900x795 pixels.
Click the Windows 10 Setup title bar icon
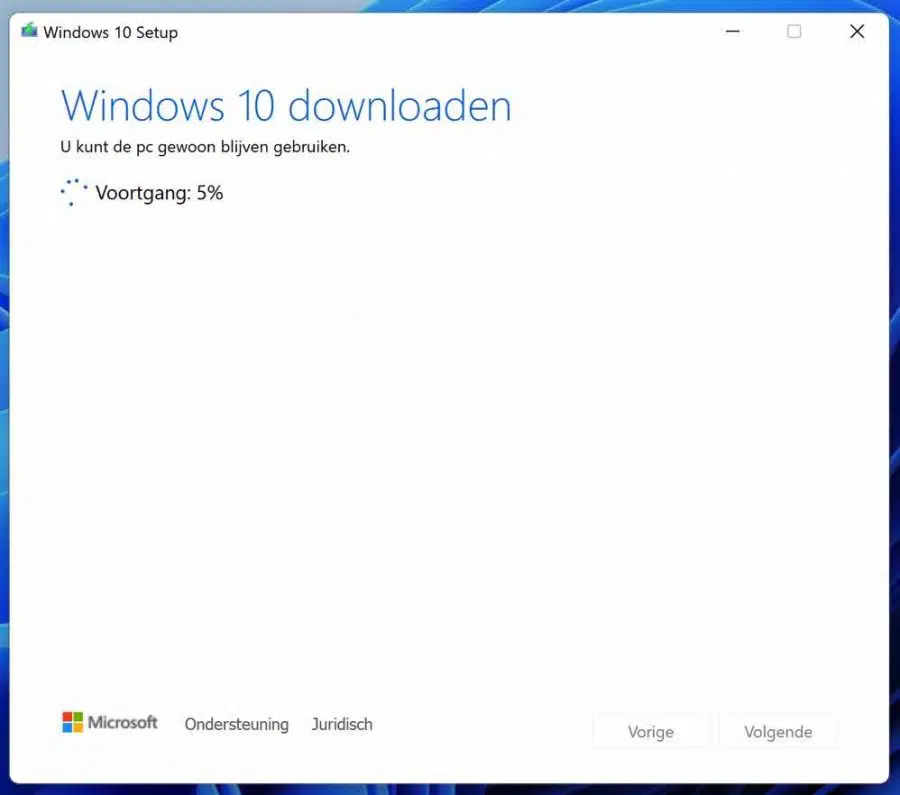29,30
